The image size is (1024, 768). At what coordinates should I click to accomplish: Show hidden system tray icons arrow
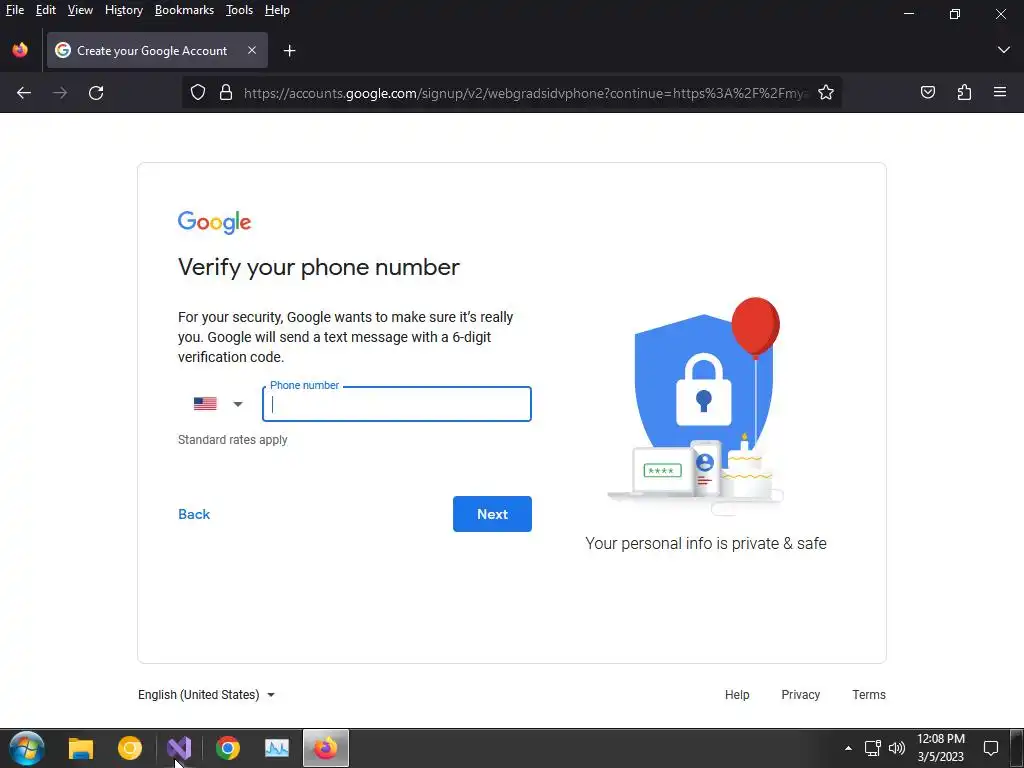[x=848, y=748]
